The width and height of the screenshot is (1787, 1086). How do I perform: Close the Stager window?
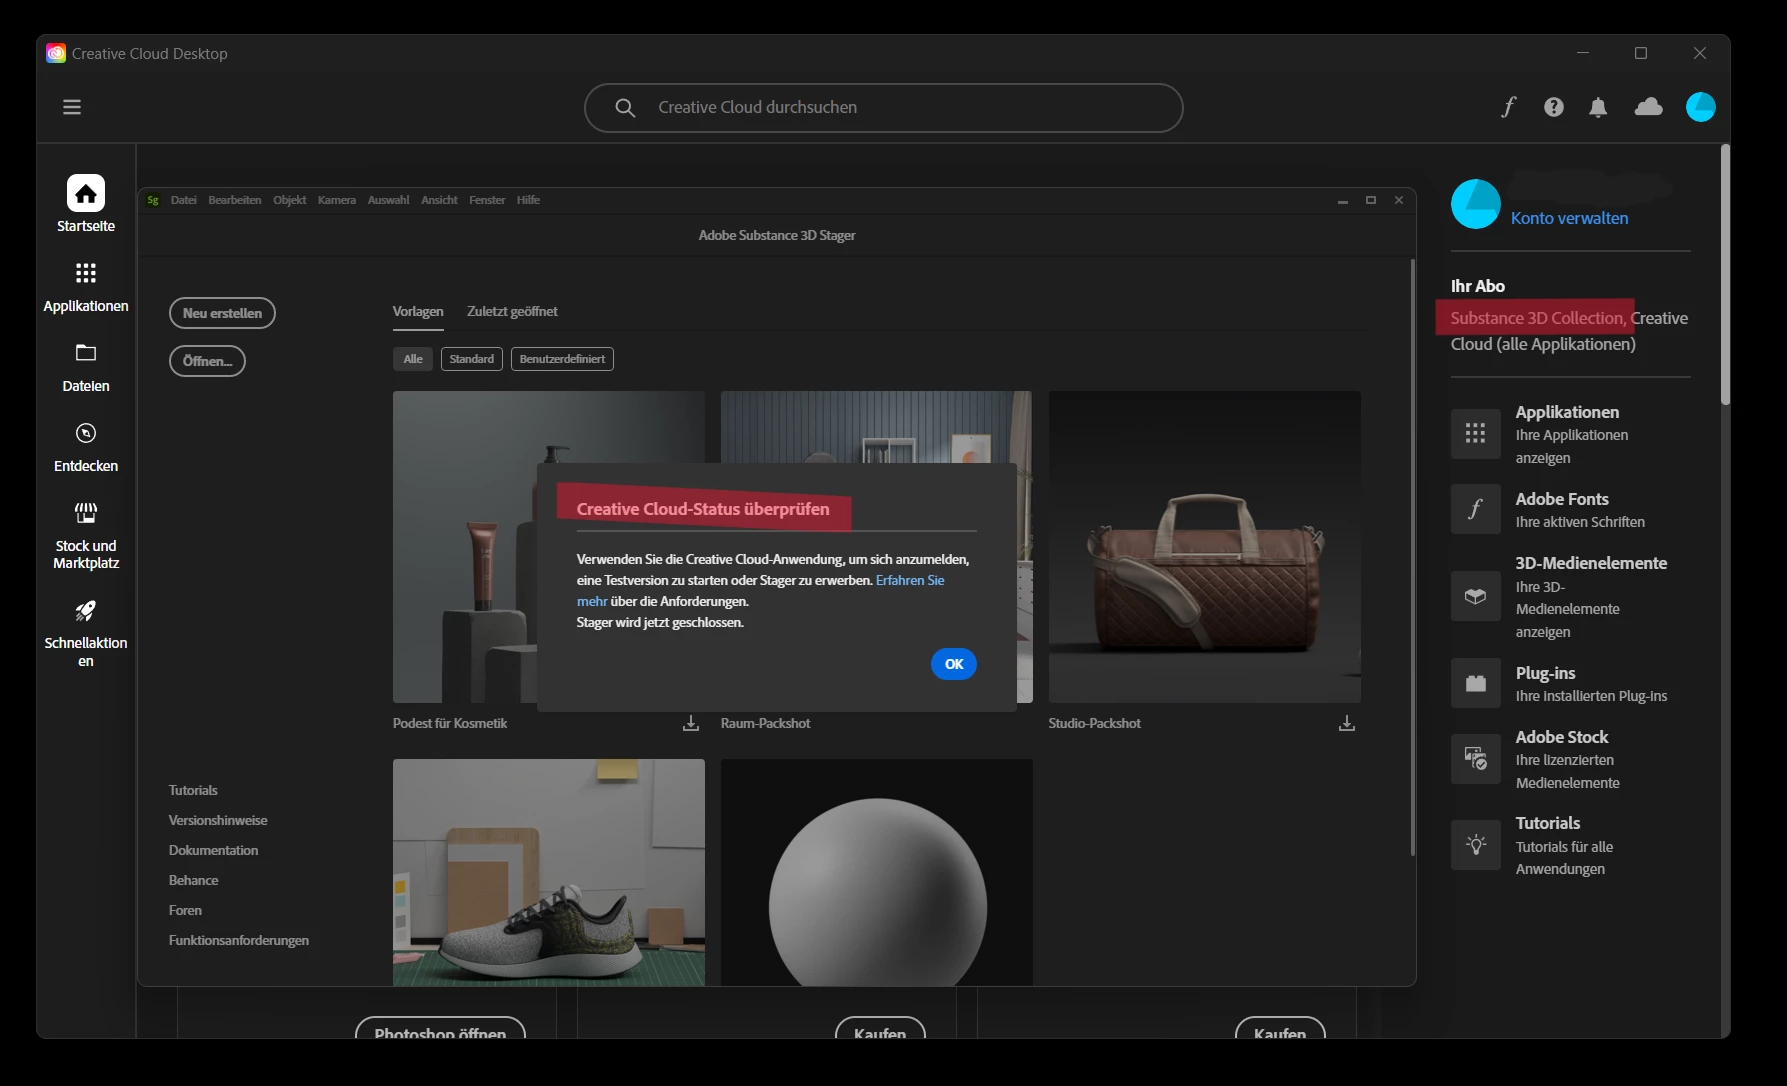(1399, 200)
